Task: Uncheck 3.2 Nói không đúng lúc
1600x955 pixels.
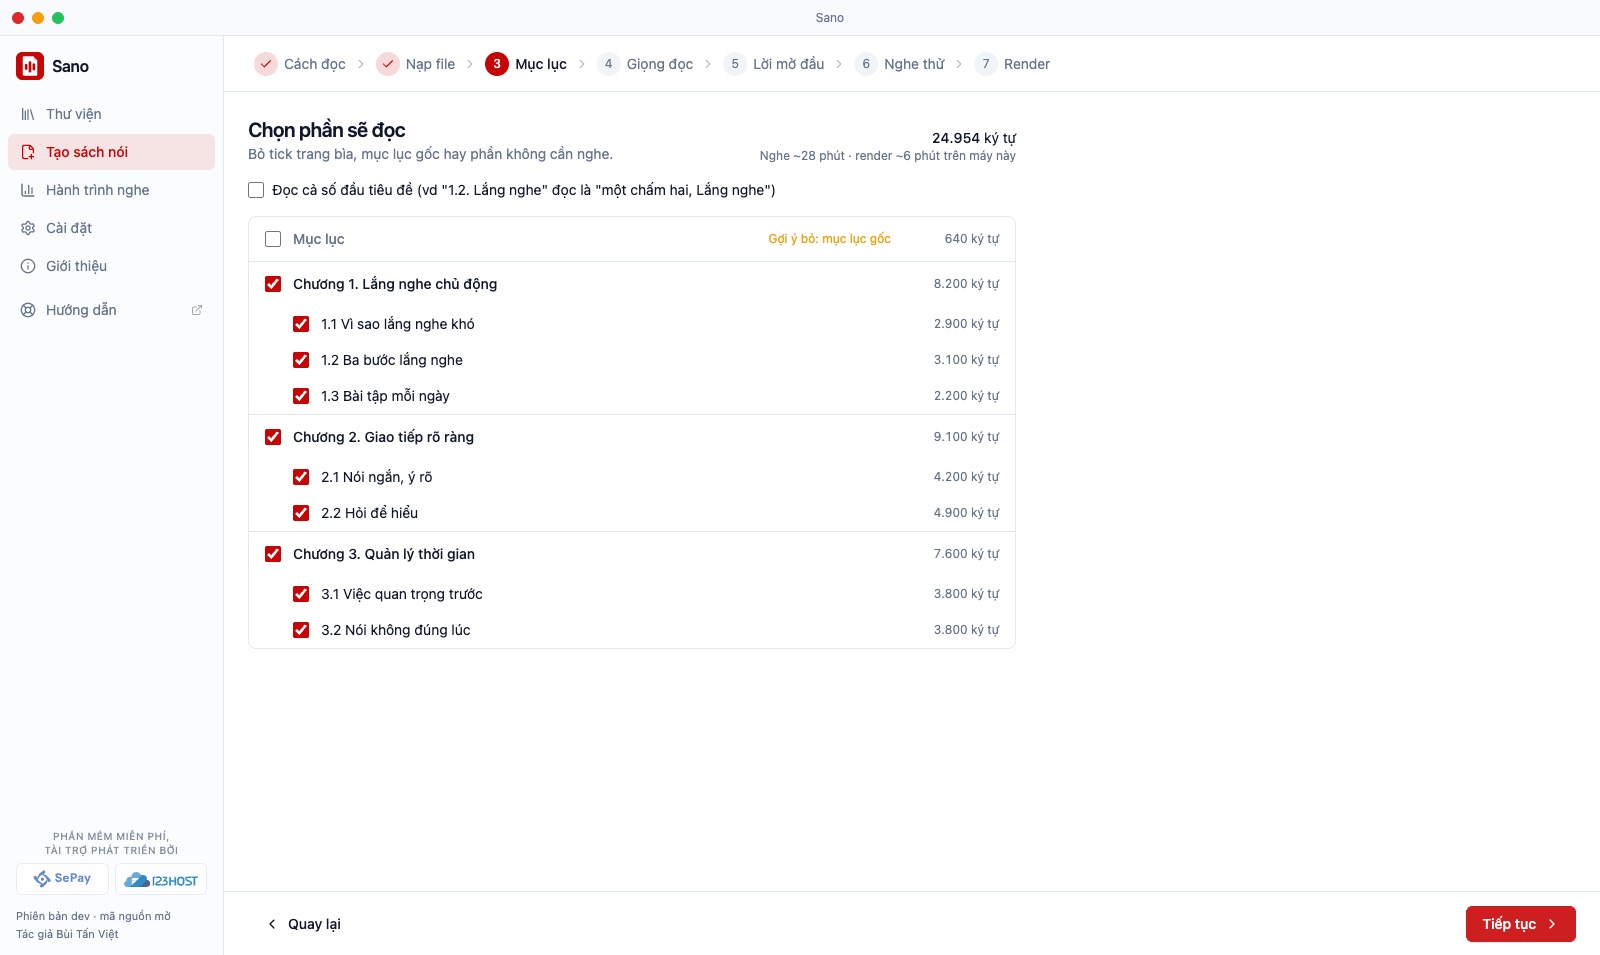Action: pos(301,630)
